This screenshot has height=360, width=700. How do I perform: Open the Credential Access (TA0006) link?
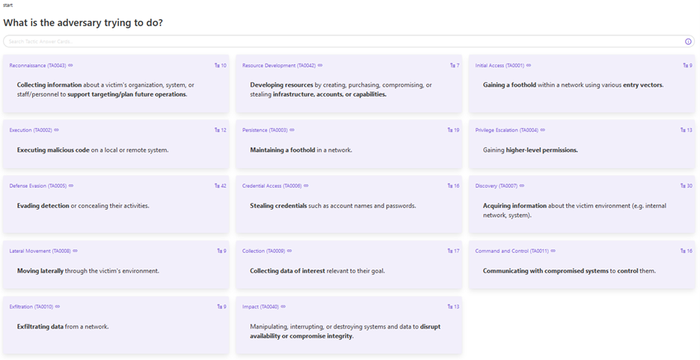272,186
